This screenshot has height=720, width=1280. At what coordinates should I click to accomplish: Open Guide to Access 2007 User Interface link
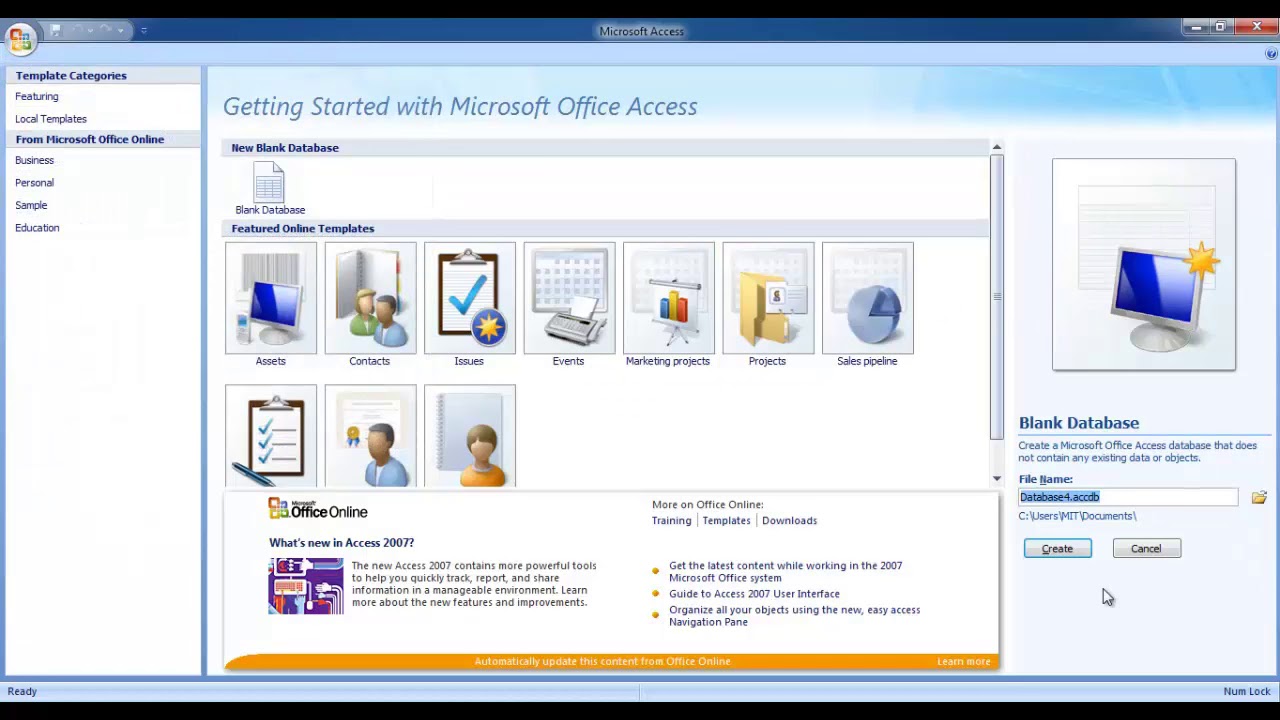[754, 594]
